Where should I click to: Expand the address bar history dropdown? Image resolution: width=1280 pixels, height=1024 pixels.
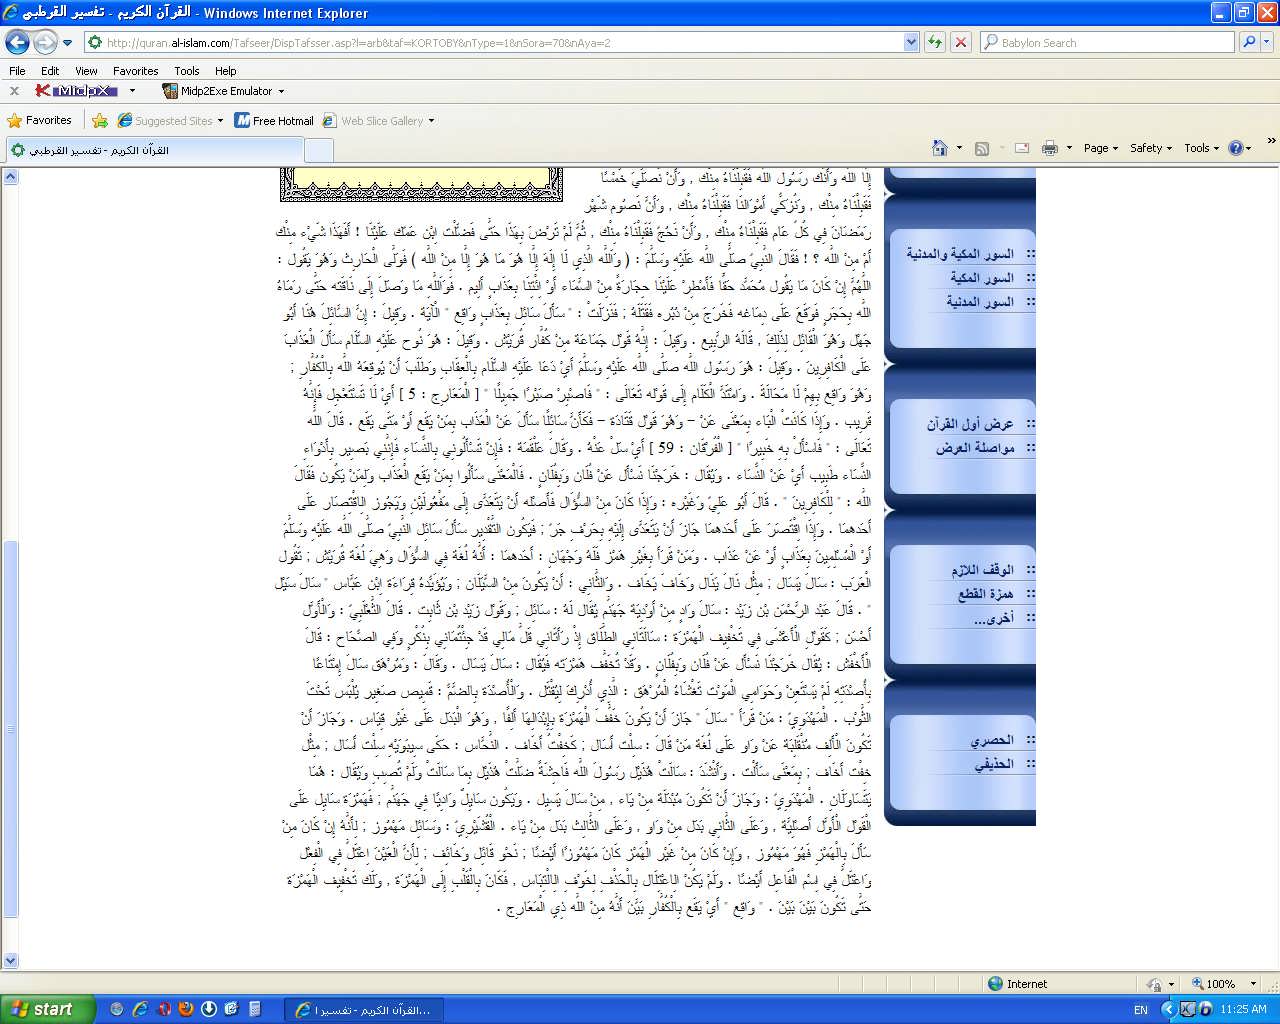pos(911,42)
